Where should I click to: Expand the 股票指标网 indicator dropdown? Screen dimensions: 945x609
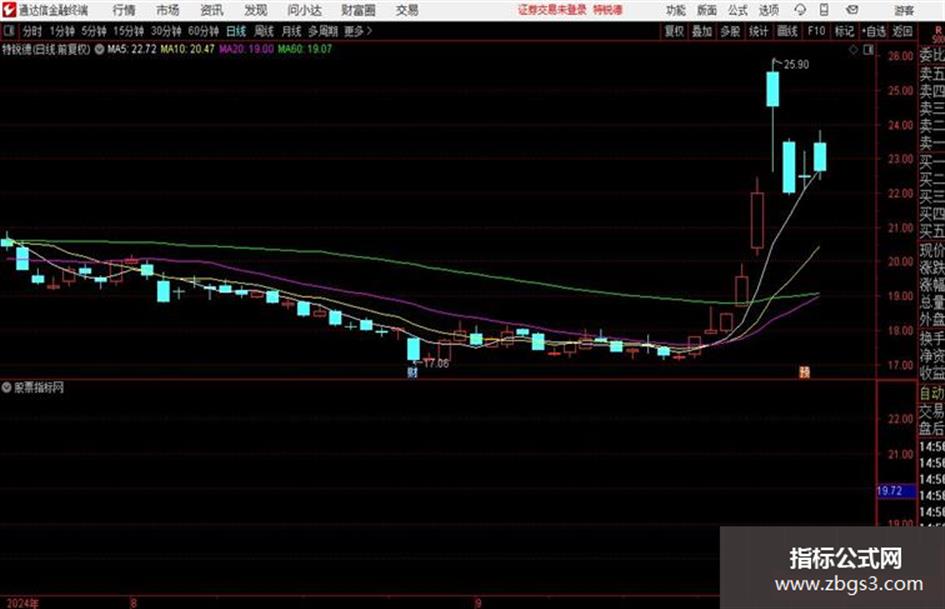point(7,387)
